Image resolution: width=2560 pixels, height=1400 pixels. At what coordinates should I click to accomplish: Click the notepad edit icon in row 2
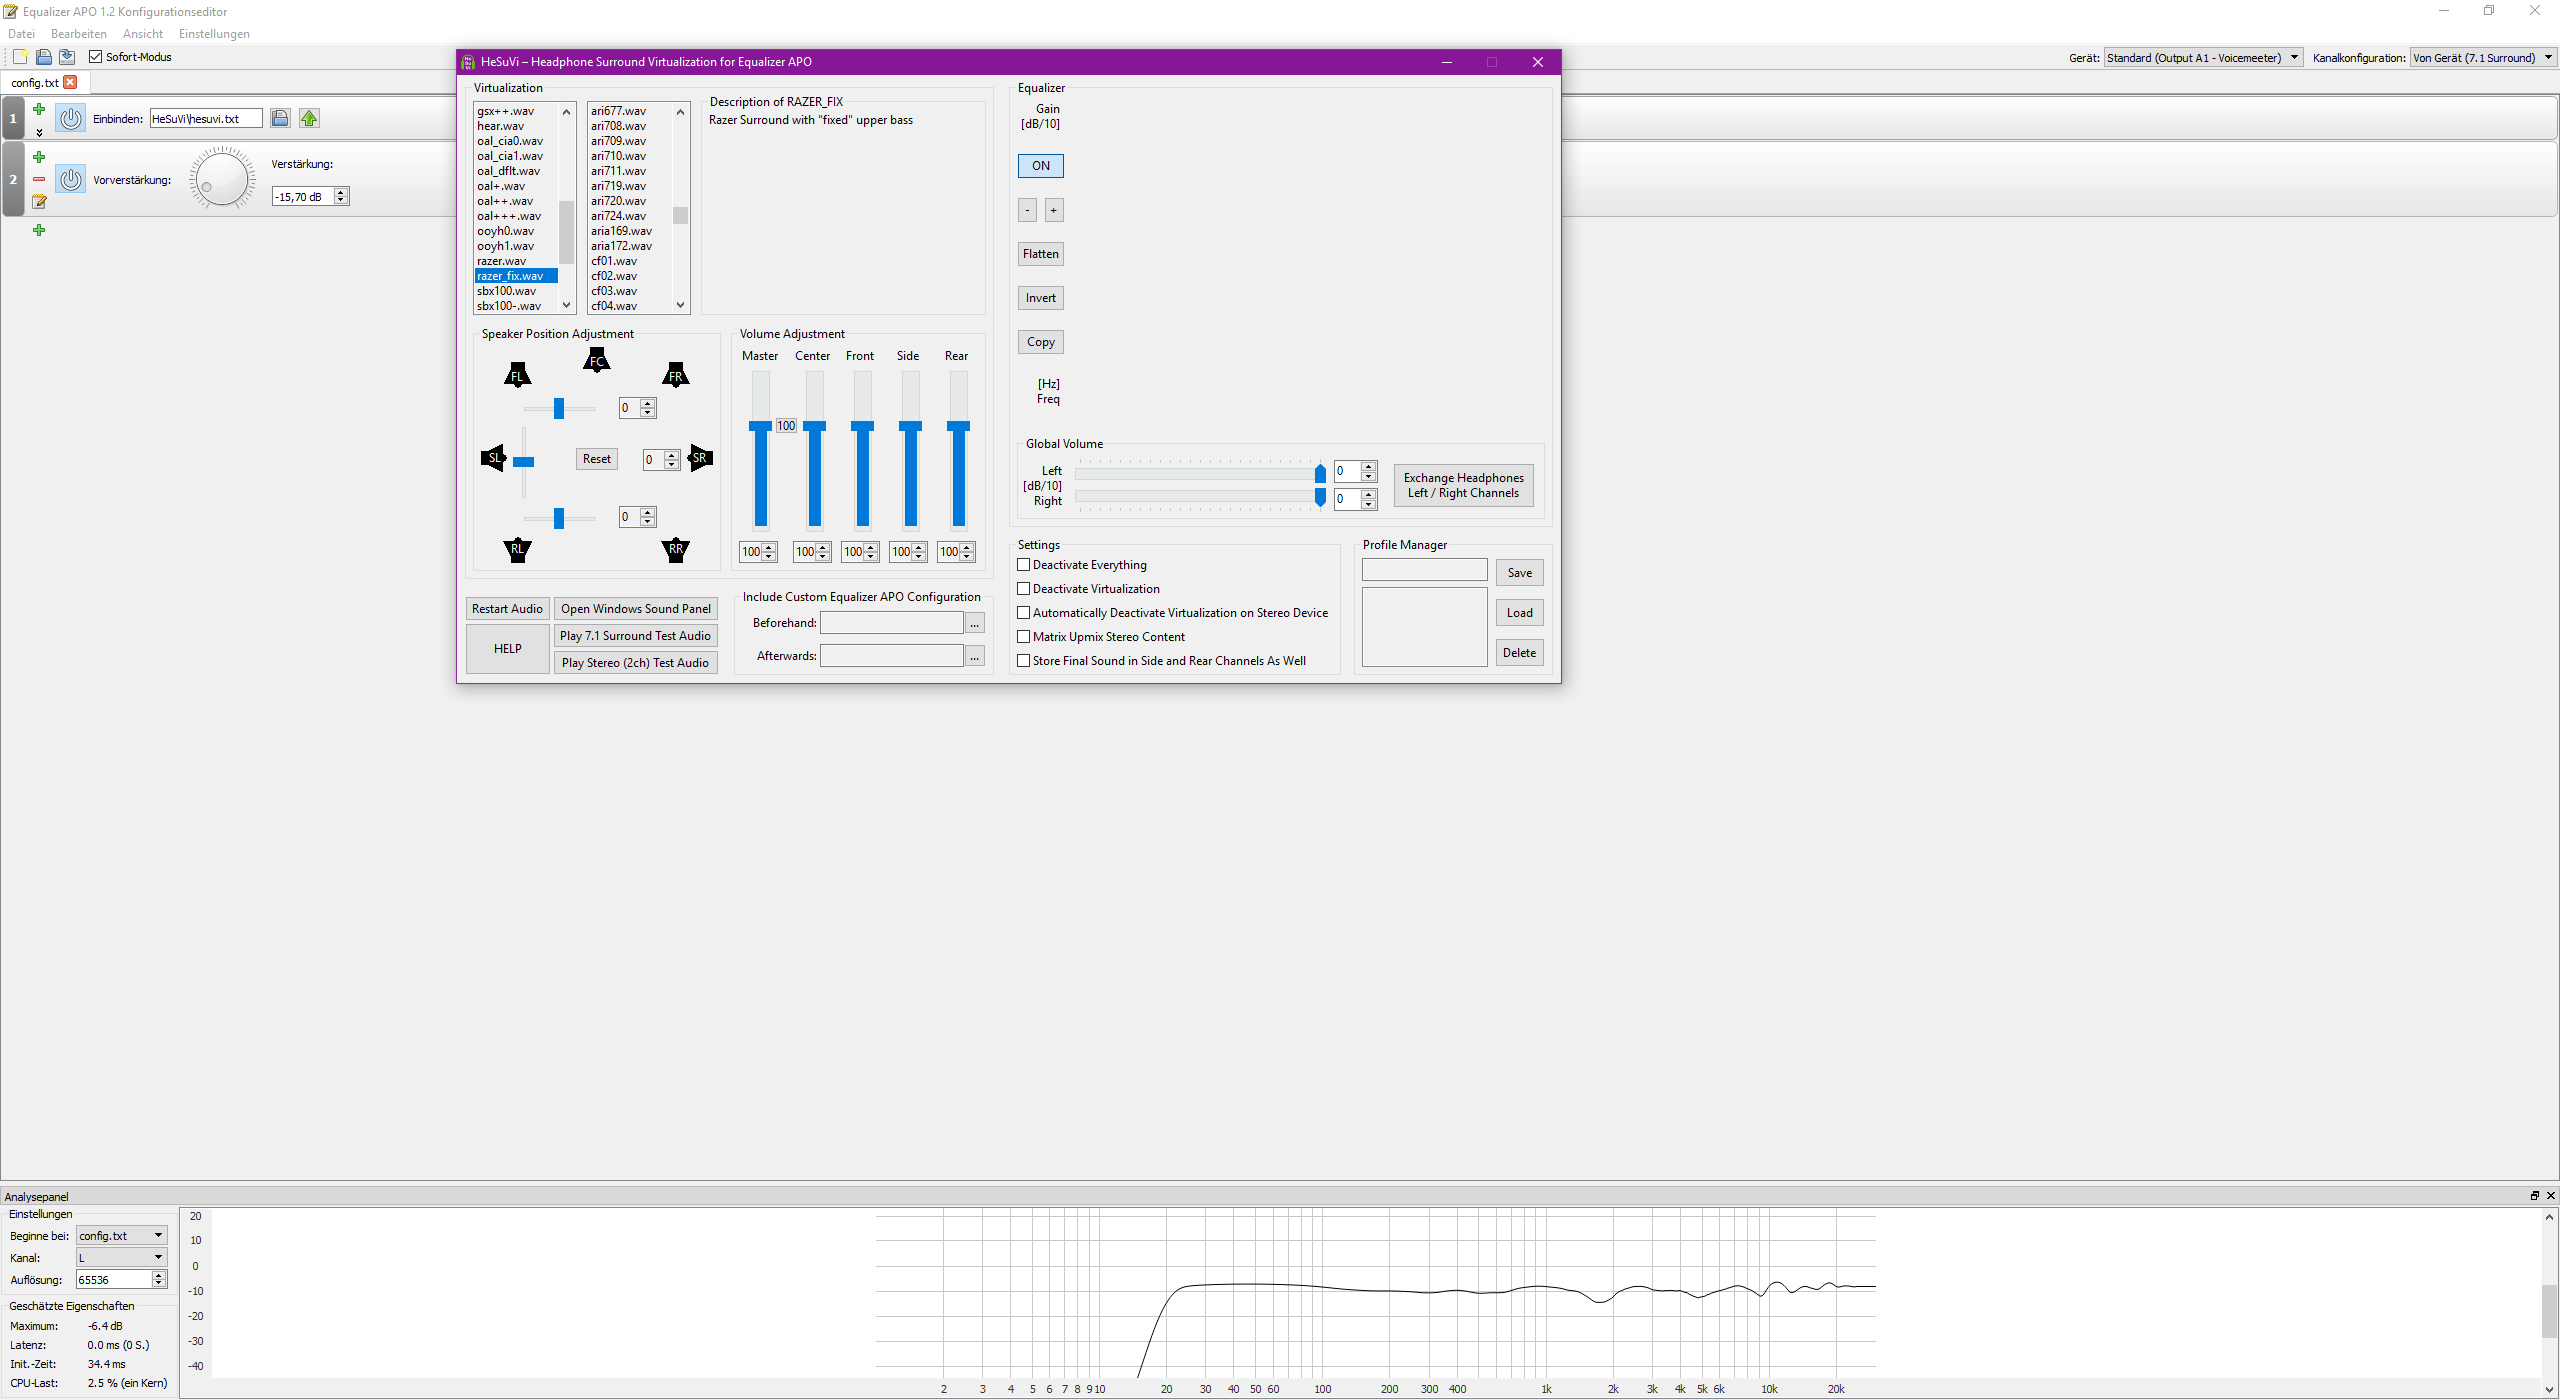pos(39,201)
